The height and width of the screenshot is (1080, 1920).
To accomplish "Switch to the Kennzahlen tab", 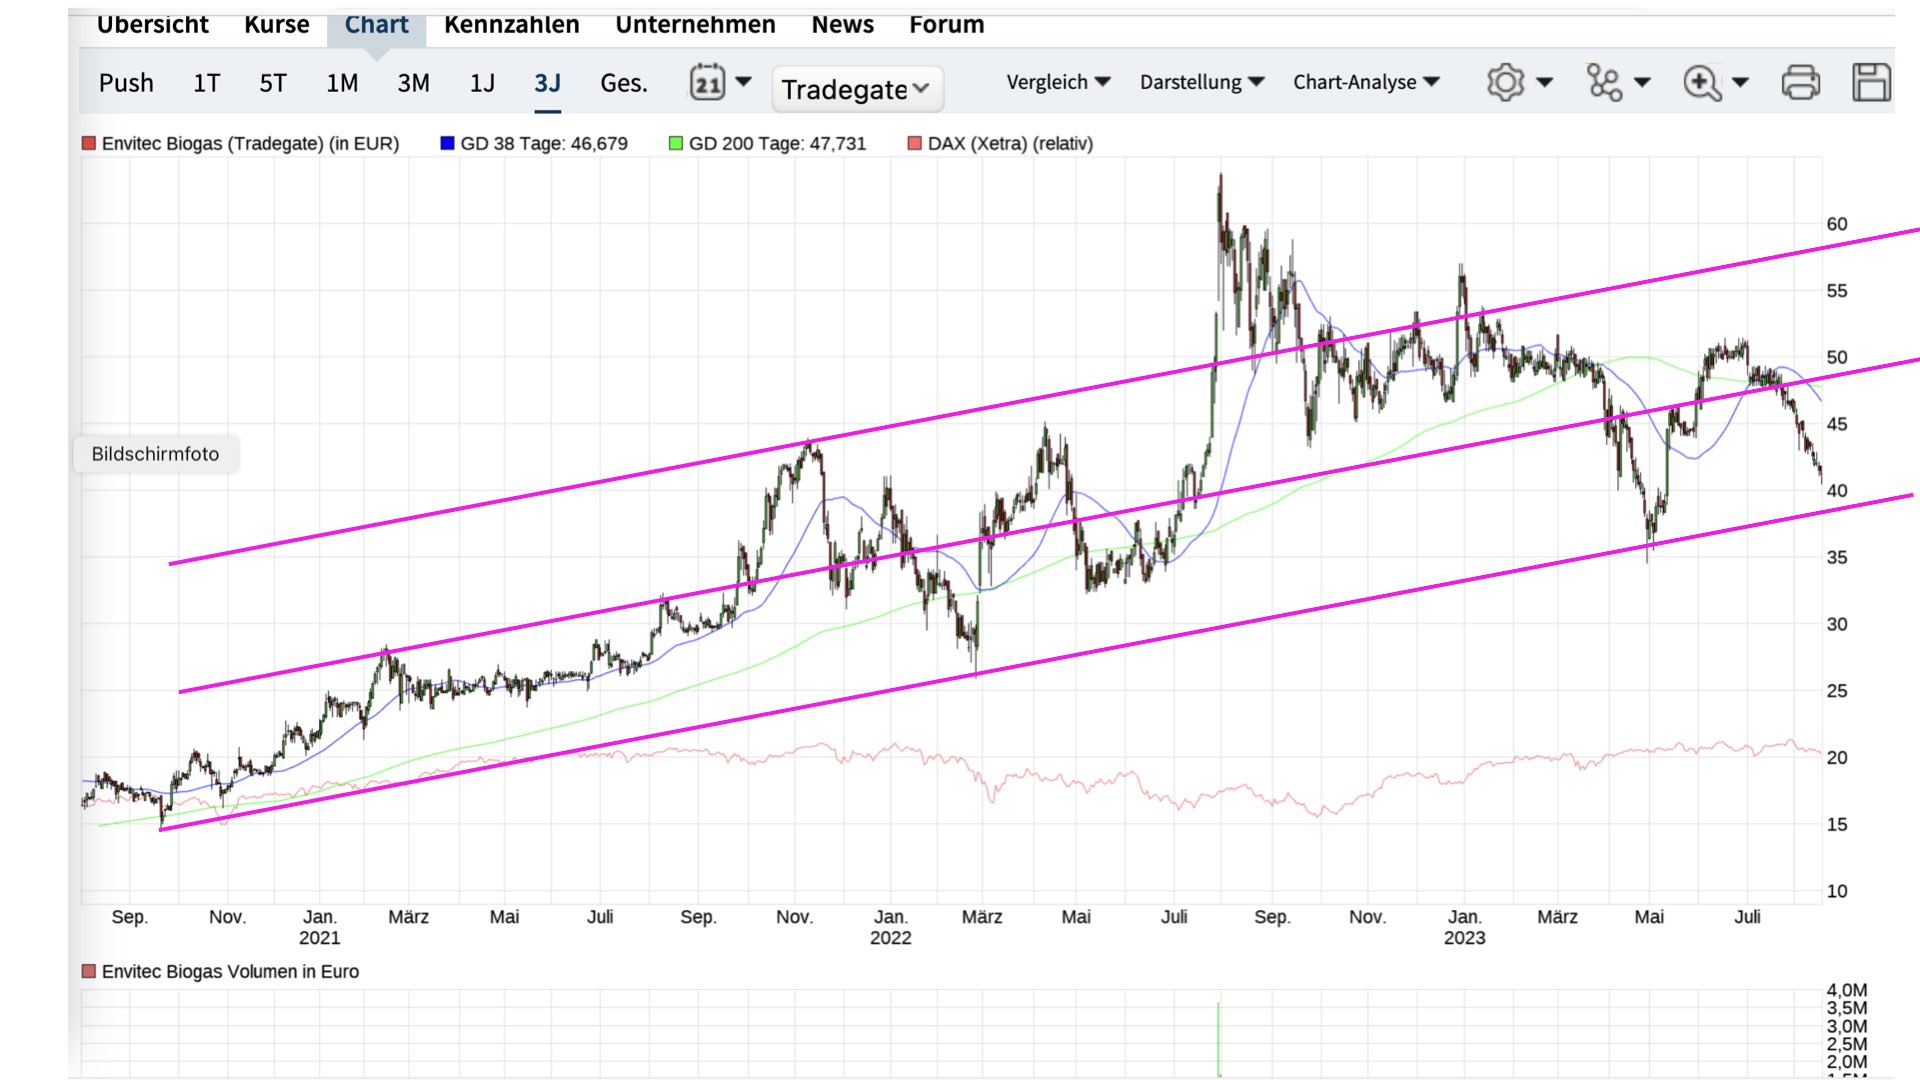I will click(511, 24).
